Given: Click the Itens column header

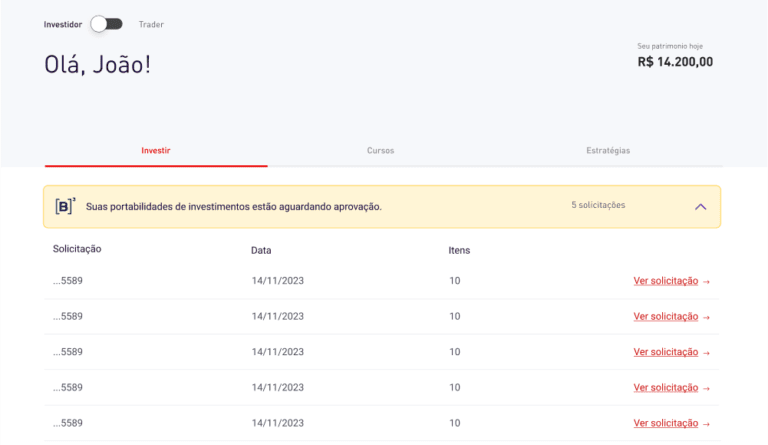Looking at the screenshot, I should pos(459,250).
